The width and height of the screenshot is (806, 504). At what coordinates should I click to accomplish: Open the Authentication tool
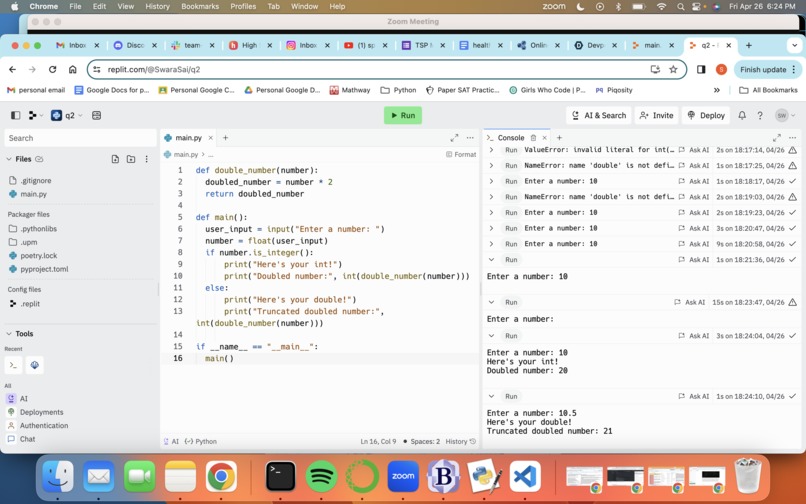tap(44, 425)
